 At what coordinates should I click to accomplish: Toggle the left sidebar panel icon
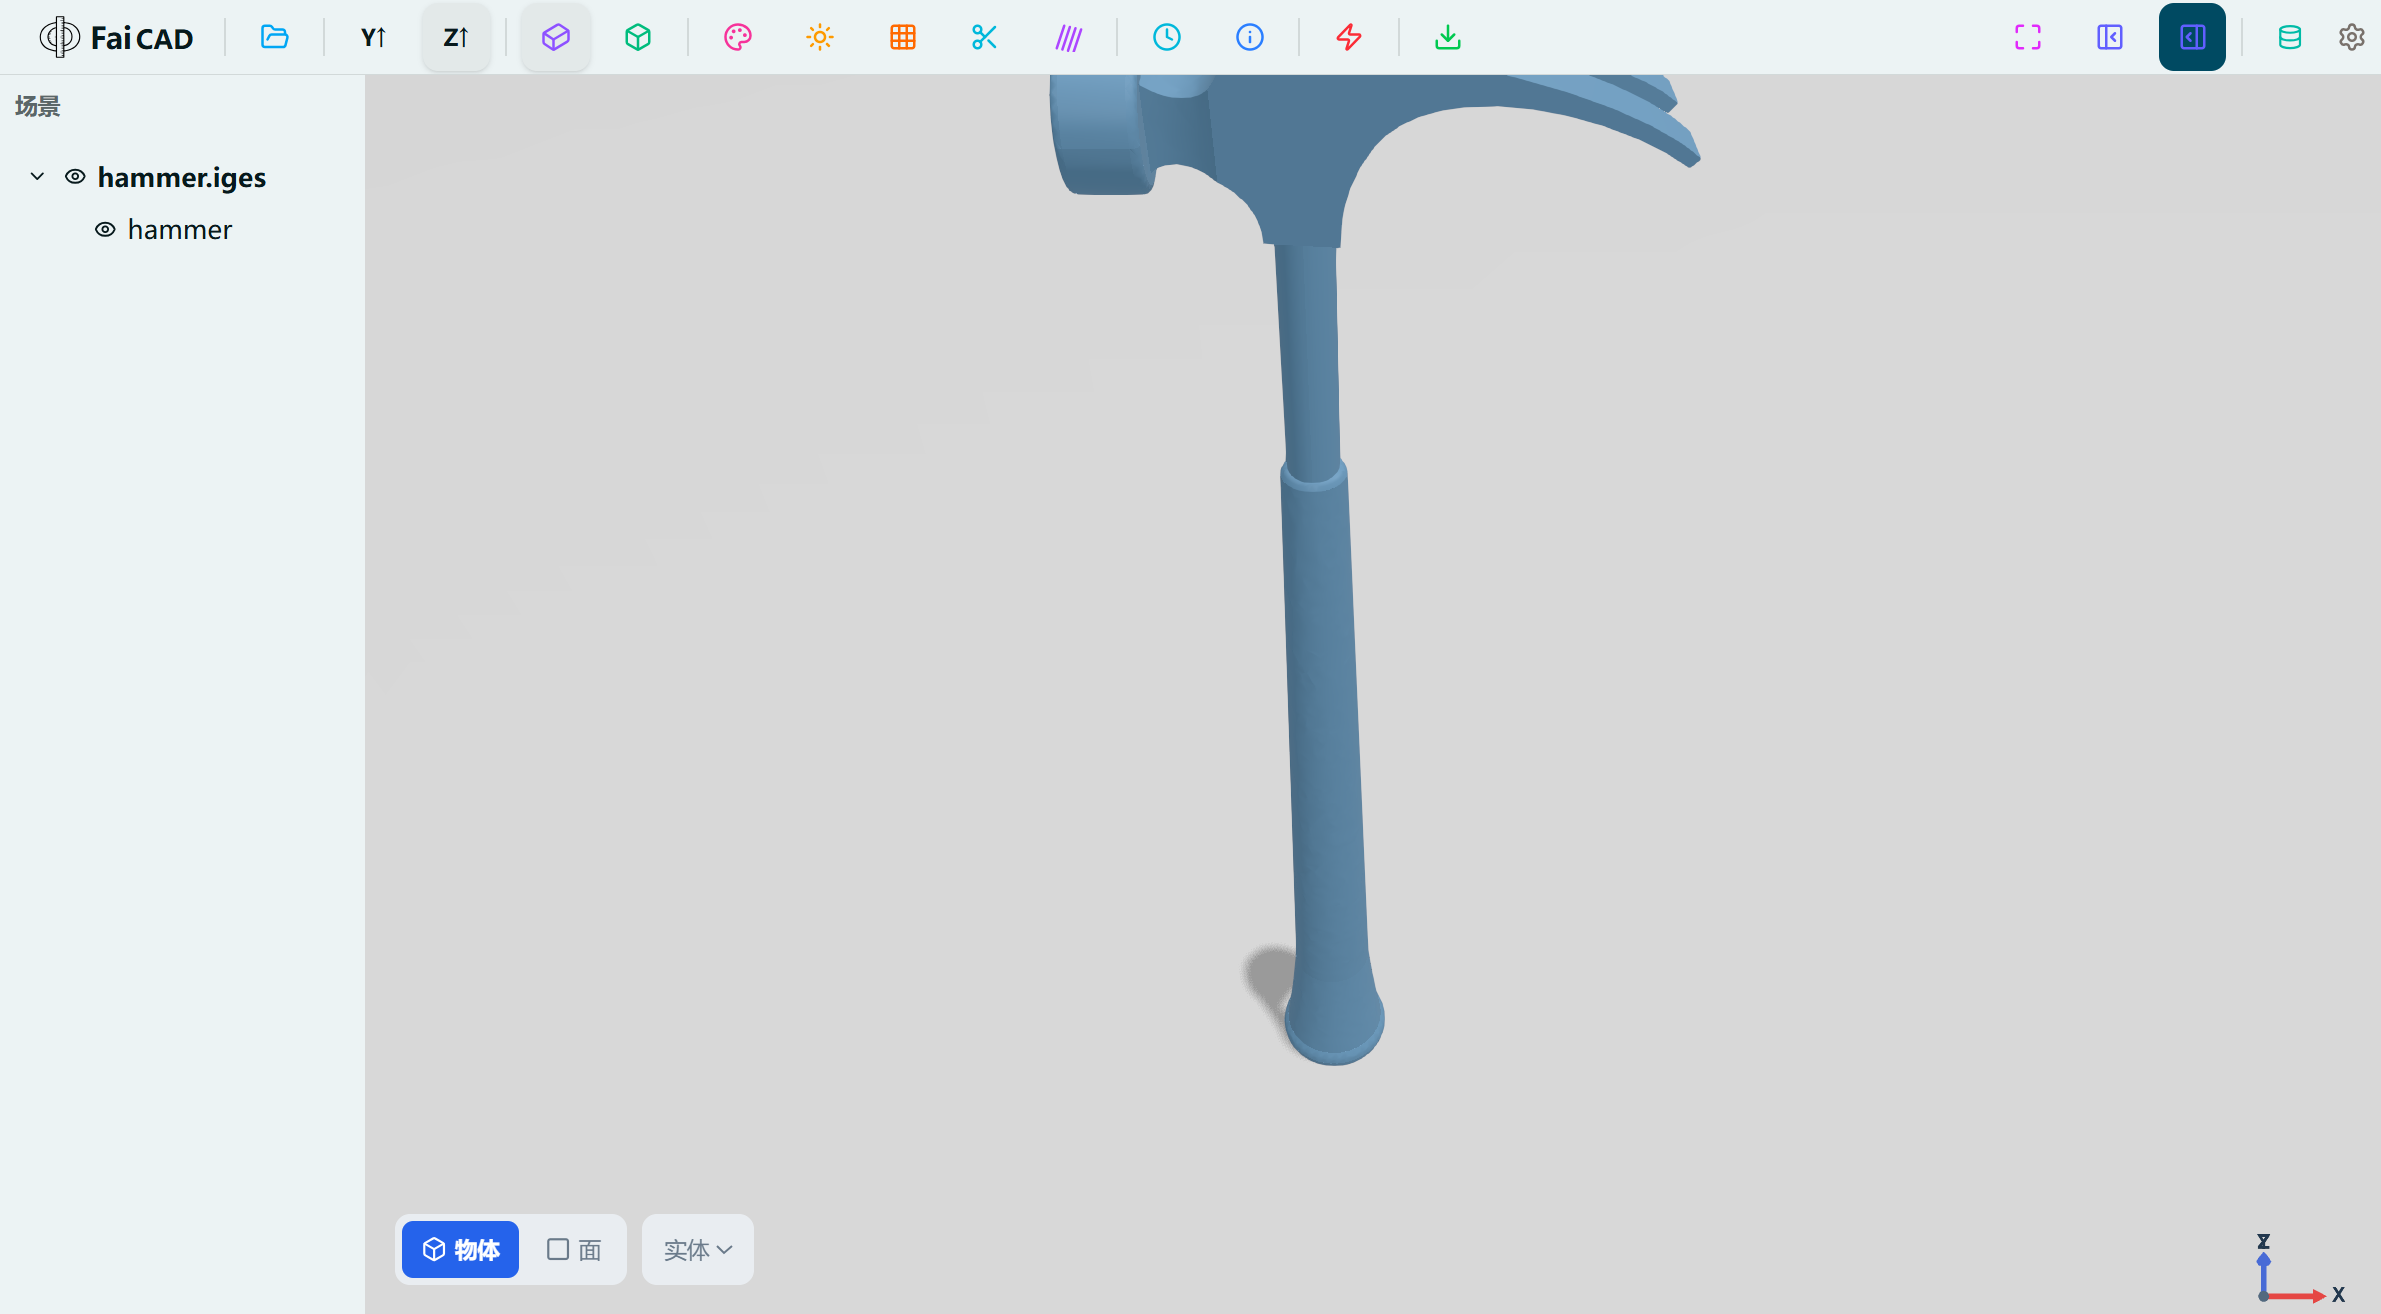click(2110, 38)
